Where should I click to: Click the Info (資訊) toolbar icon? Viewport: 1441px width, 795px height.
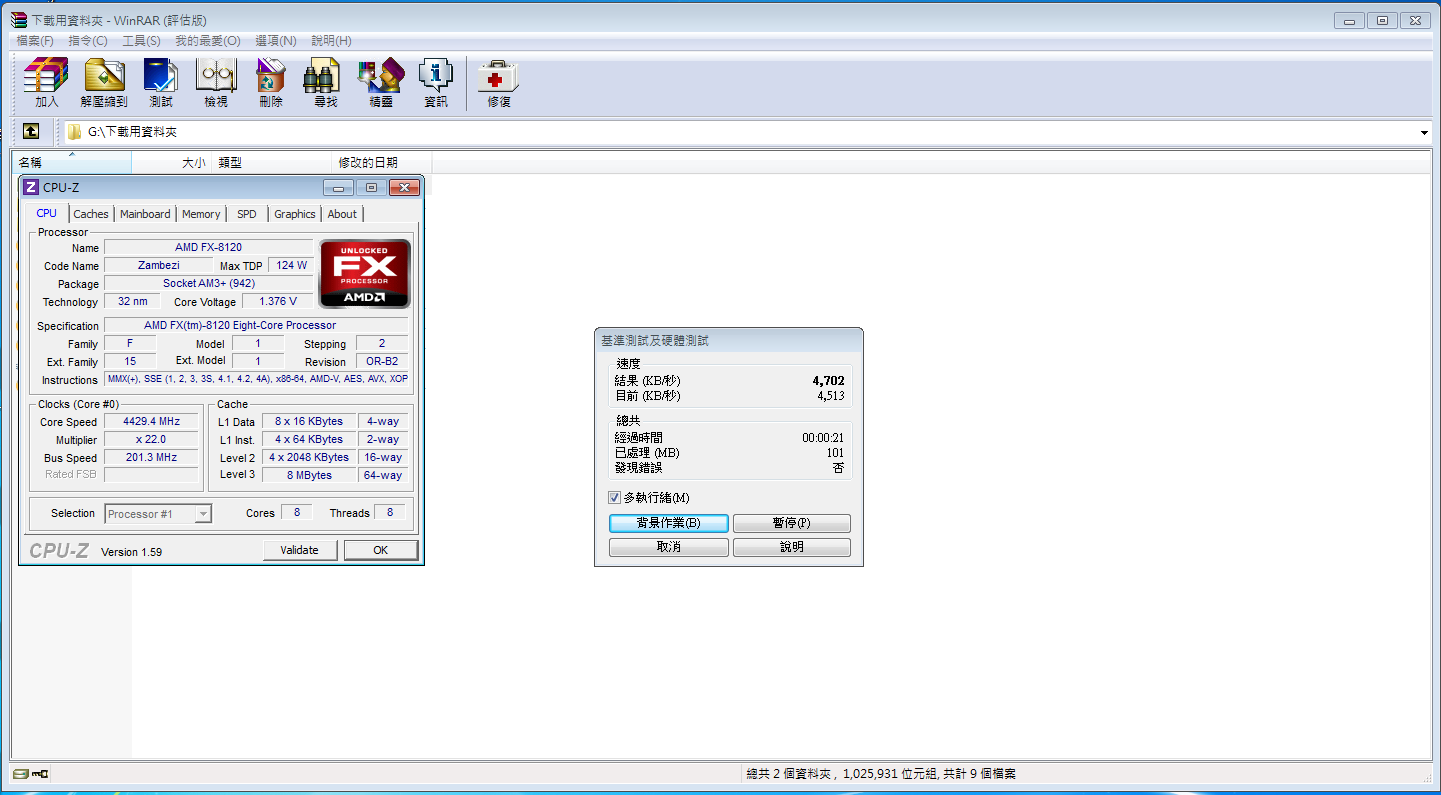point(435,82)
